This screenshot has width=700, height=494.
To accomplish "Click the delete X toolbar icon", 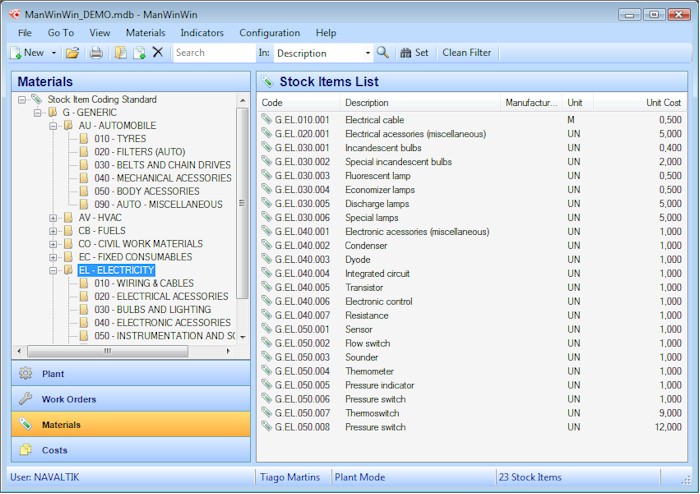I will pyautogui.click(x=158, y=52).
